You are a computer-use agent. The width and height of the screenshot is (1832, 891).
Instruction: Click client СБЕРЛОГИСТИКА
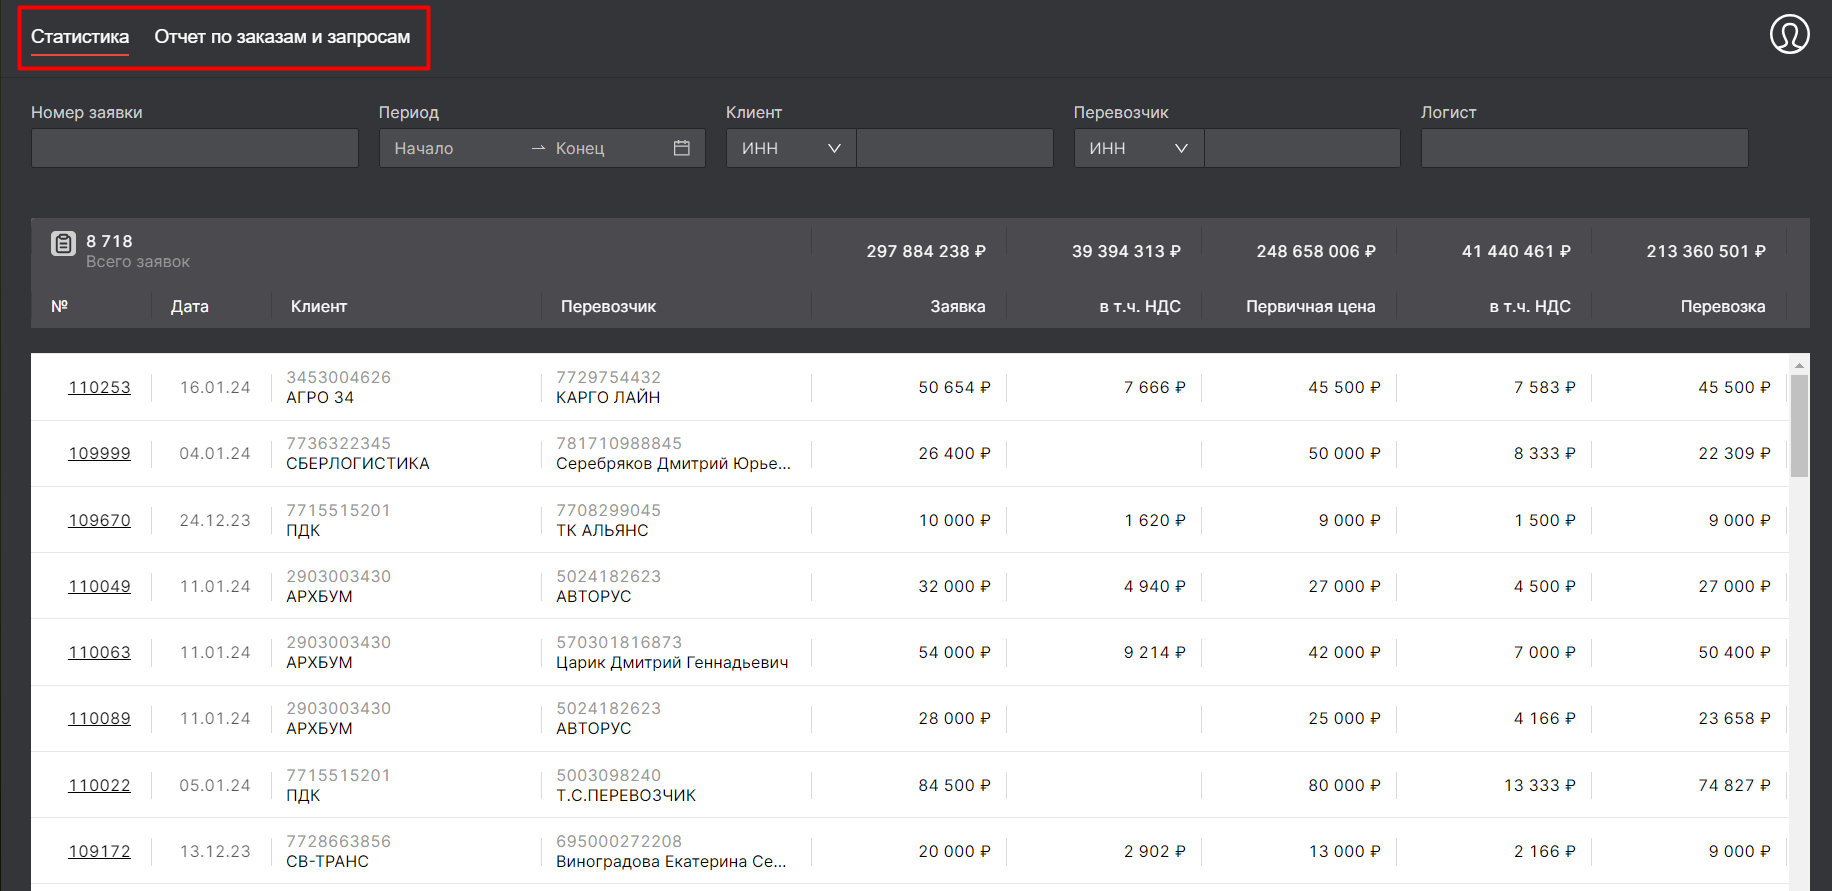[358, 463]
